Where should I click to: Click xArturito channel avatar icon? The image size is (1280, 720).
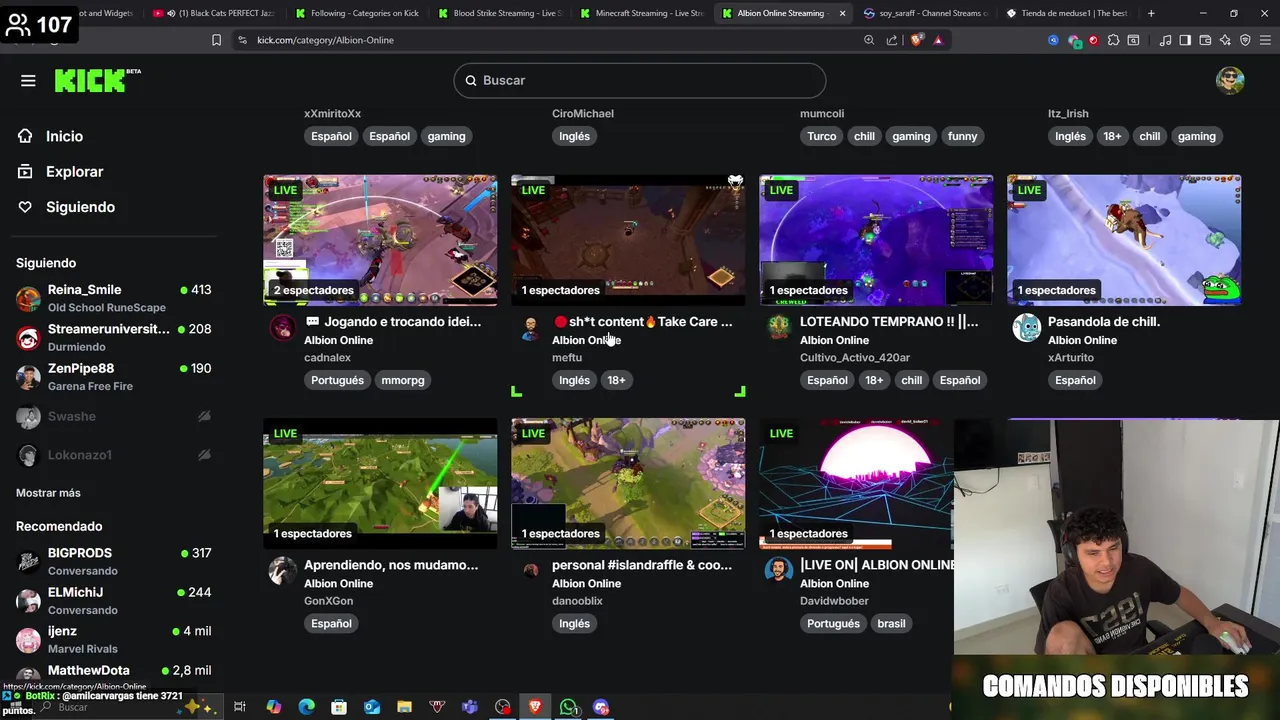pos(1026,328)
